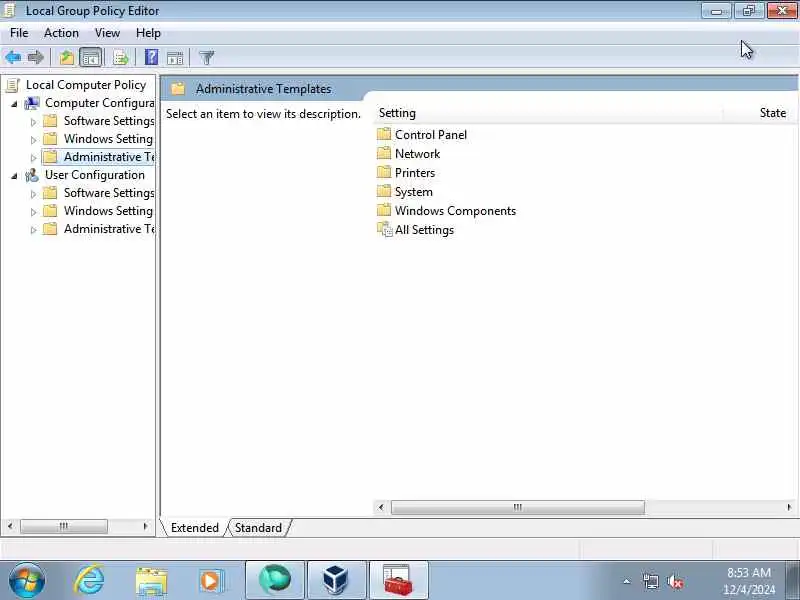Click the Back arrow toolbar icon
Screen dimensions: 800x600
coord(13,57)
